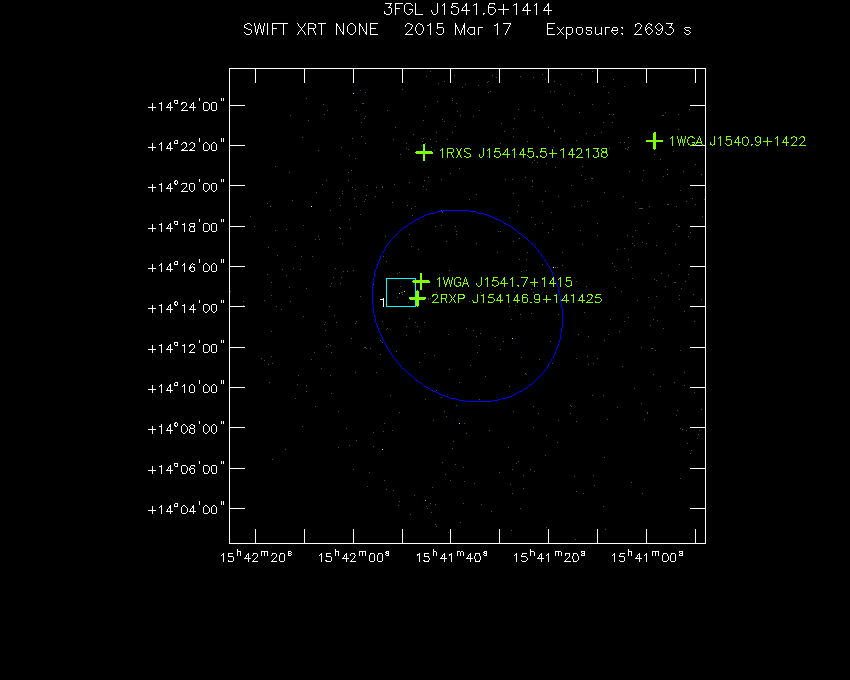Click the label 2RXP J154146.9+141425
The width and height of the screenshot is (850, 680).
[x=517, y=299]
